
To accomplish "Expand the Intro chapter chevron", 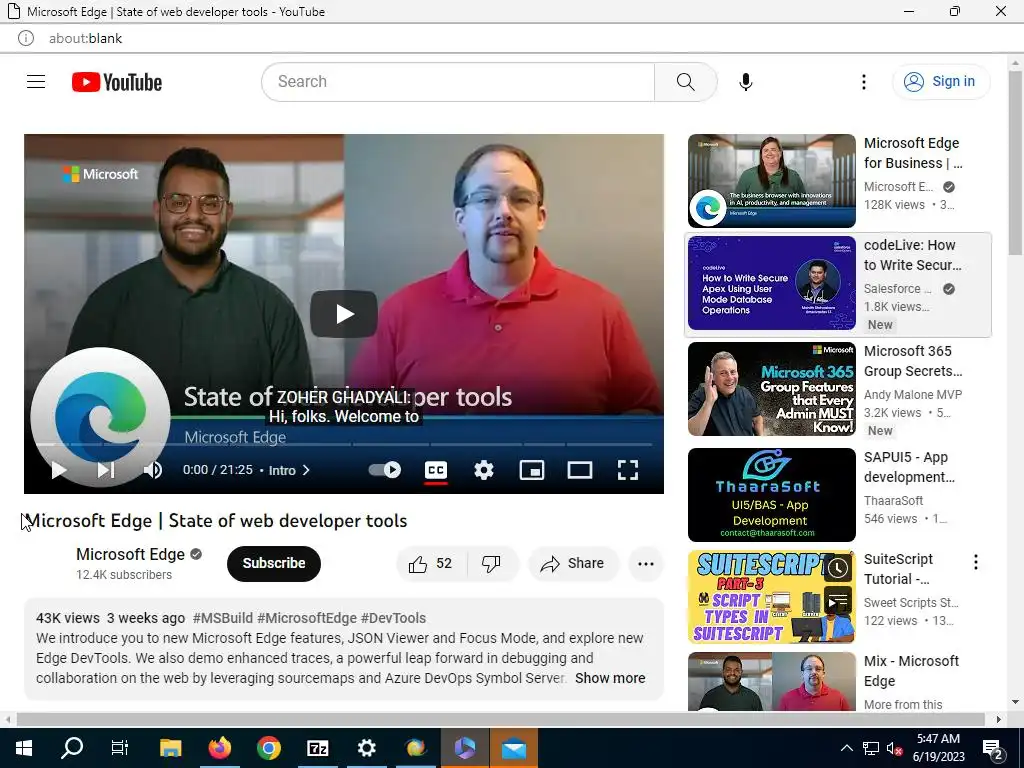I will (x=306, y=470).
